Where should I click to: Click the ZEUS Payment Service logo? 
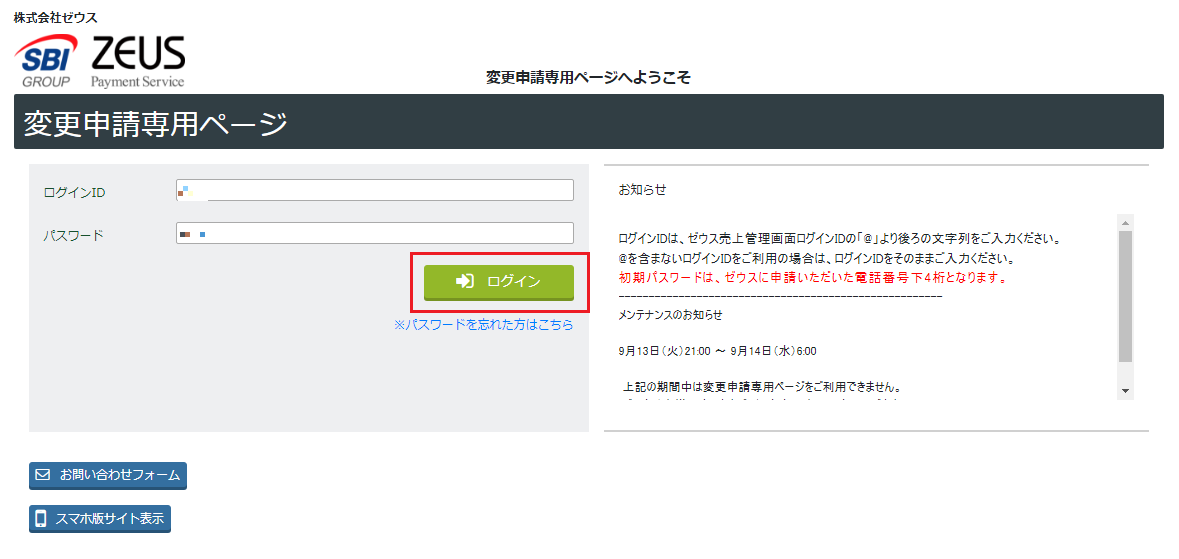pos(137,62)
